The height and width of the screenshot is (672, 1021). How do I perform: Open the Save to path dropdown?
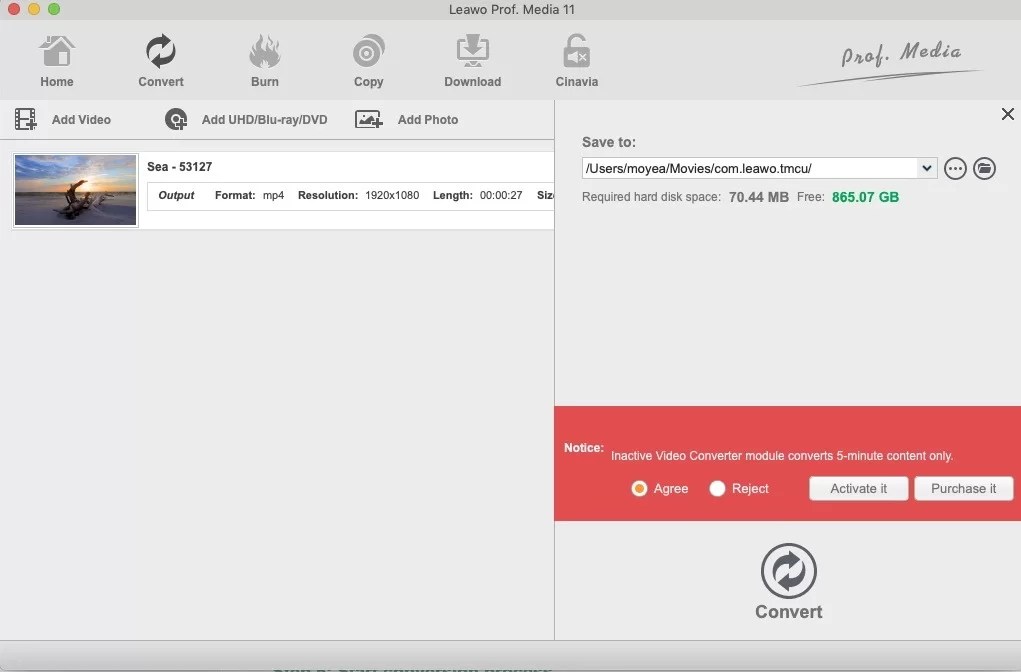(927, 168)
